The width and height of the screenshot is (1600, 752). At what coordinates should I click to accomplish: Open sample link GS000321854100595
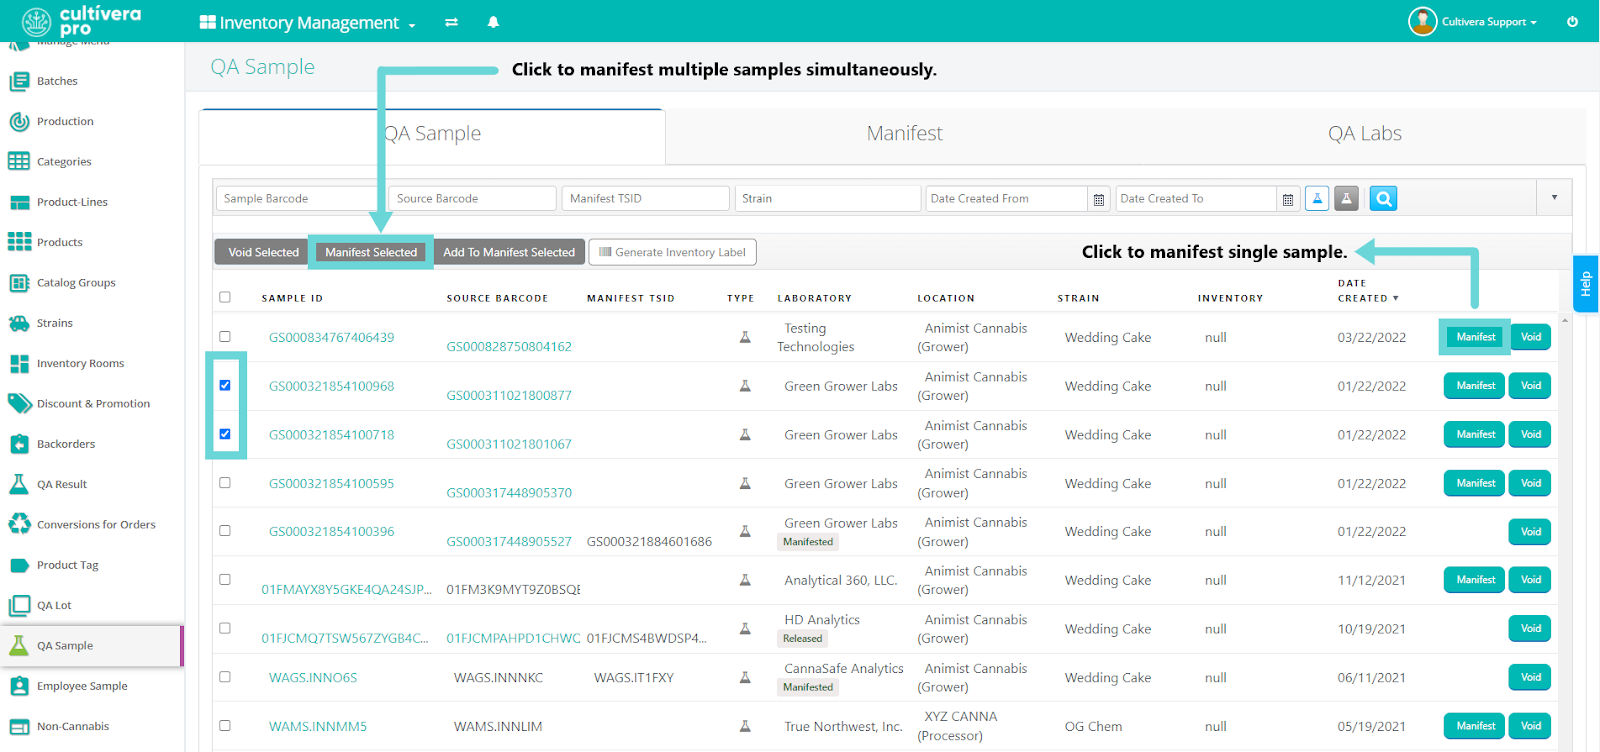331,483
